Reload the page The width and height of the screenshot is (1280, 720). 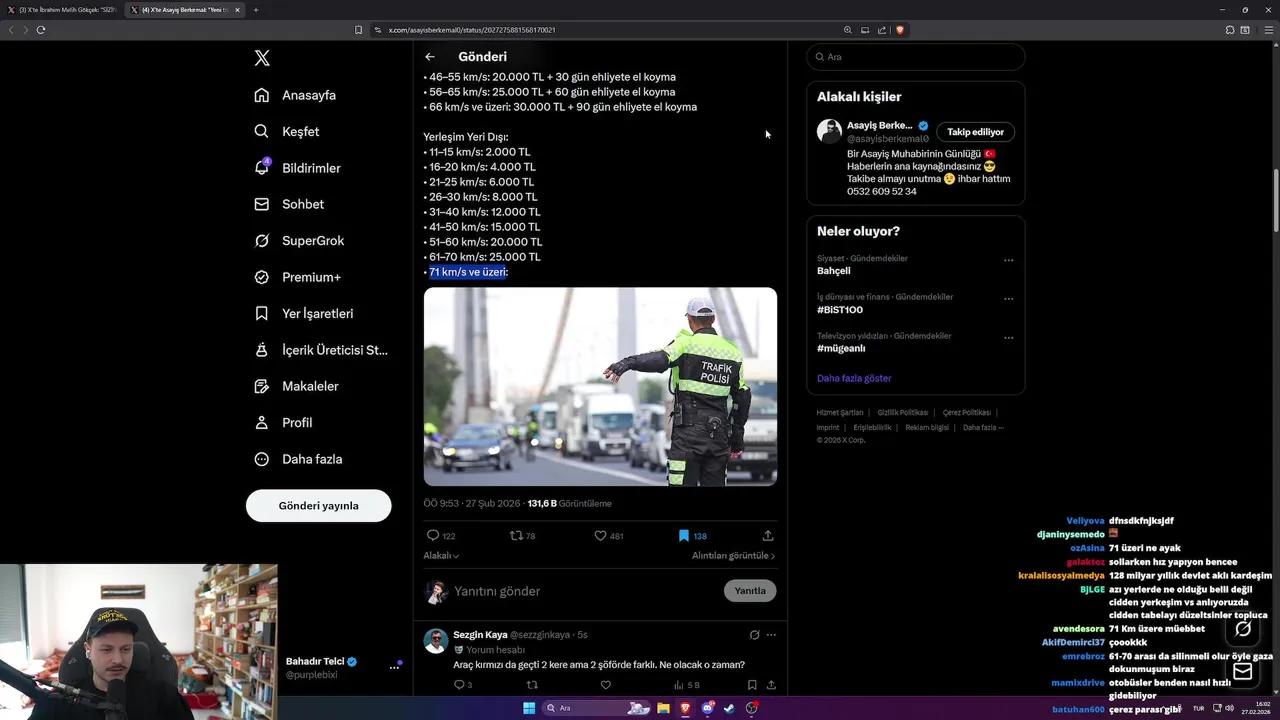click(x=41, y=30)
